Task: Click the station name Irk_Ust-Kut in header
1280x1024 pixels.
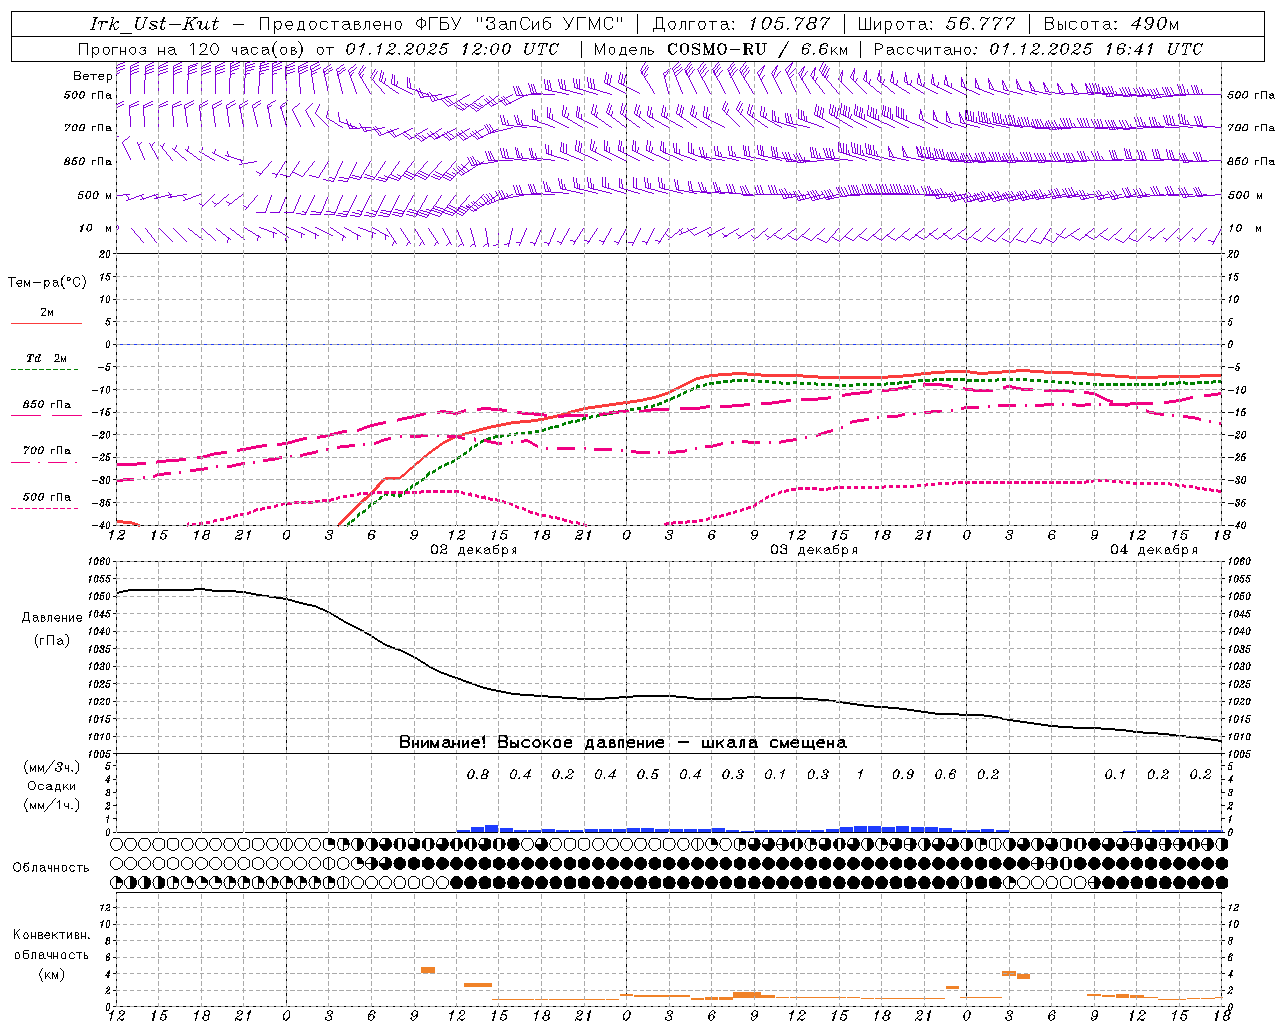Action: (154, 24)
